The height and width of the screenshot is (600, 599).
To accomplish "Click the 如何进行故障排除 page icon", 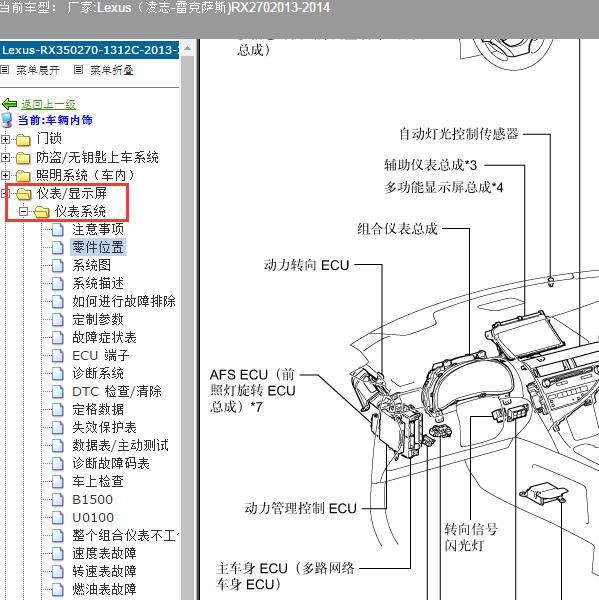I will [x=58, y=302].
